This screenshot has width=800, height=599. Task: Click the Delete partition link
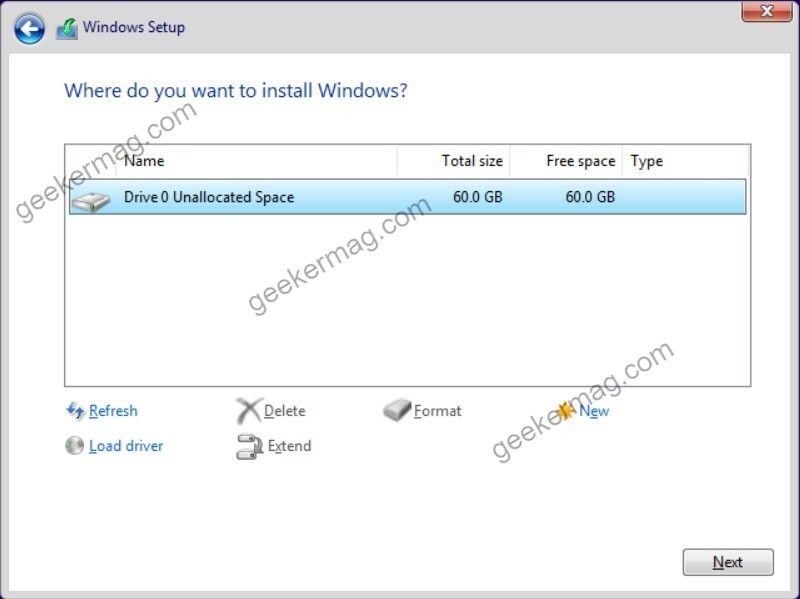coord(284,411)
